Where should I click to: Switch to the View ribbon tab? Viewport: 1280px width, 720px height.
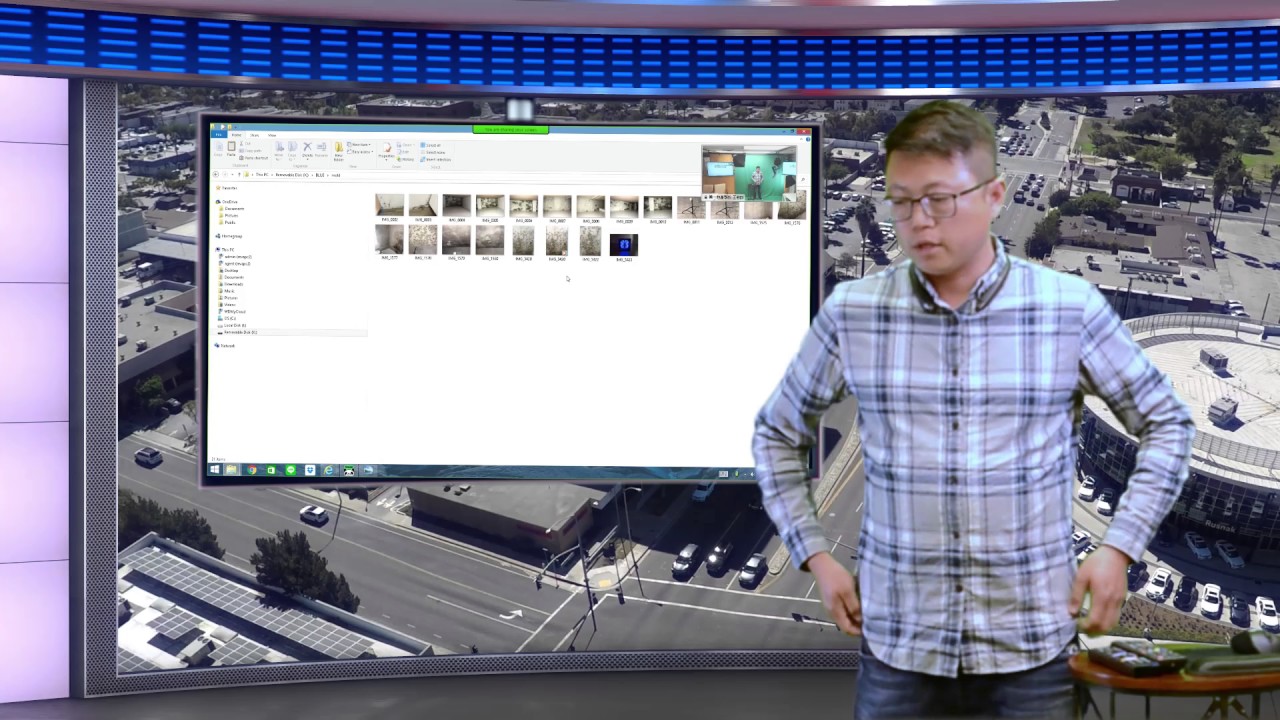272,135
